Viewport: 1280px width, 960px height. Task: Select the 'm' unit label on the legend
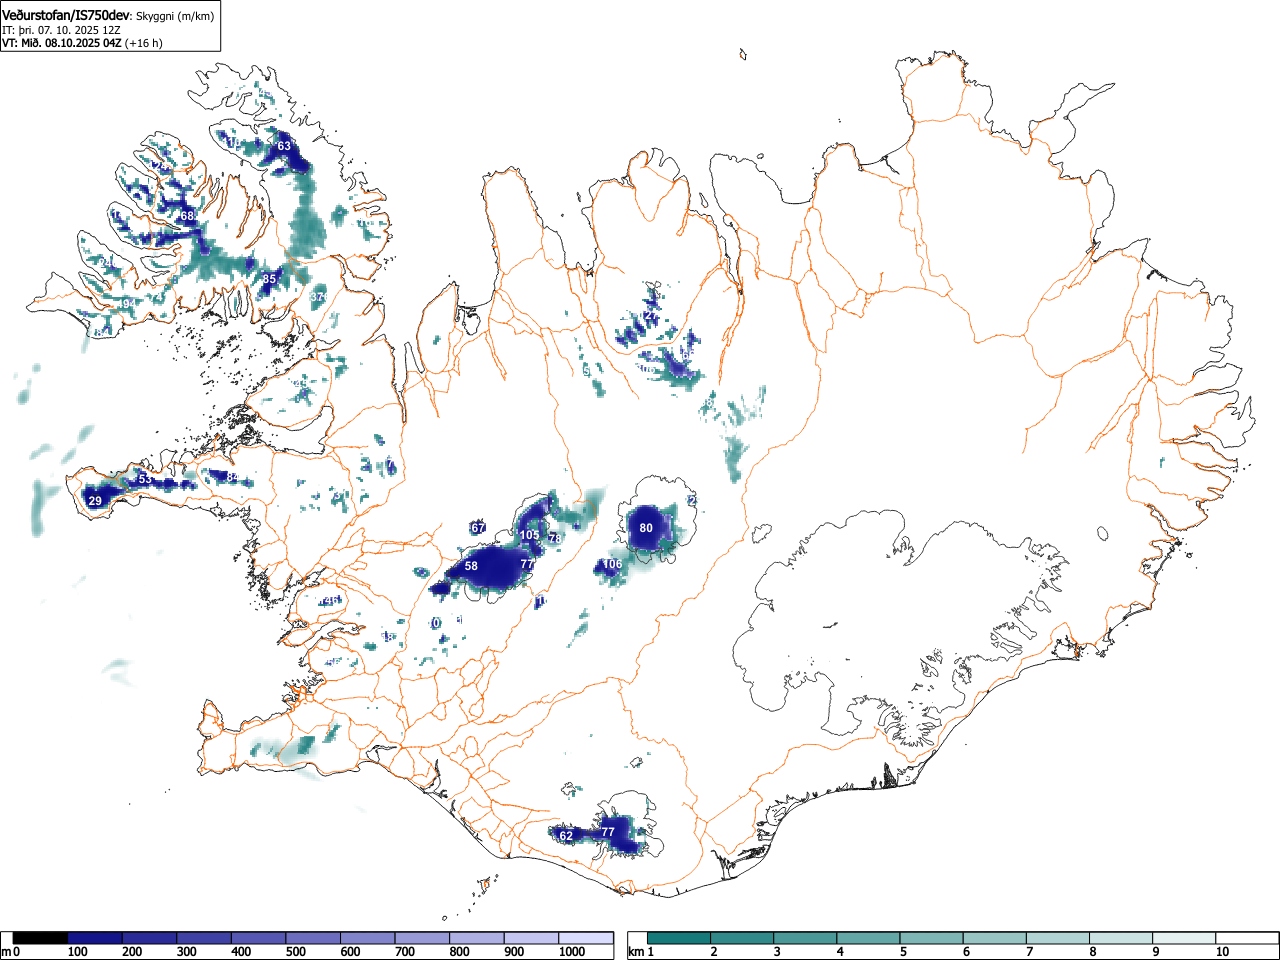point(6,952)
